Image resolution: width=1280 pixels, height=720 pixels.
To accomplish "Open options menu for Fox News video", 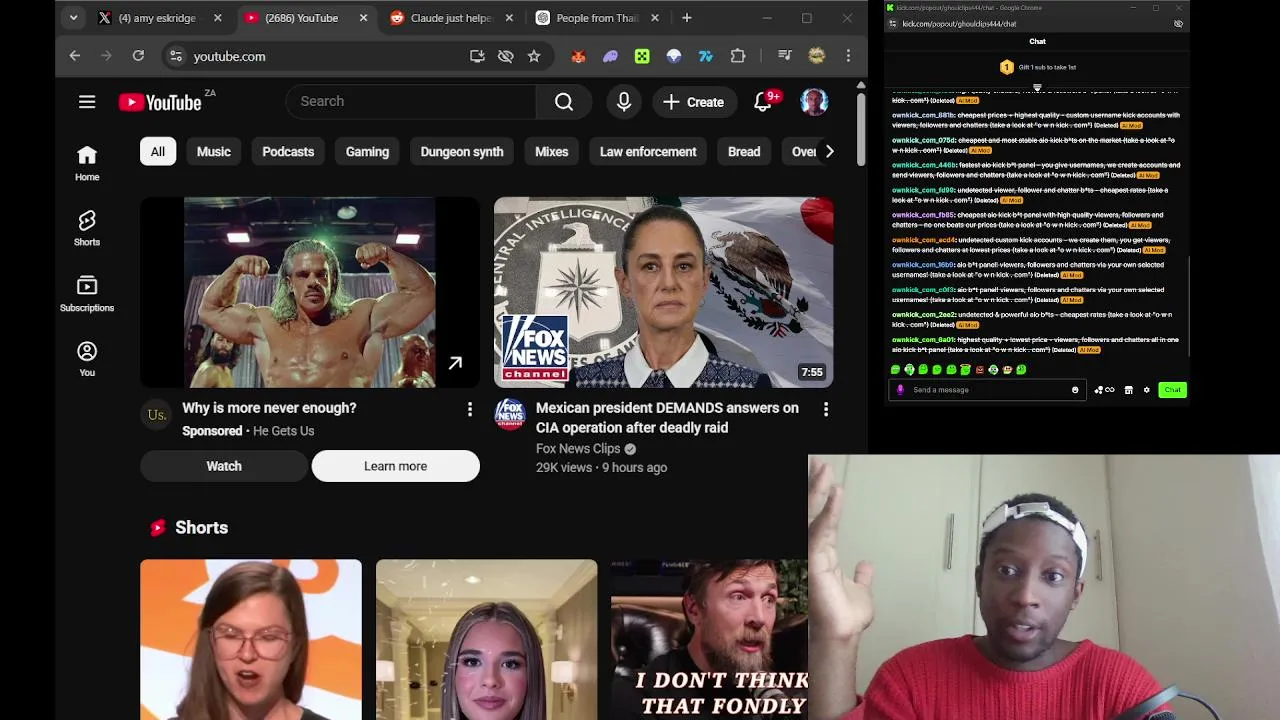I will pyautogui.click(x=826, y=409).
